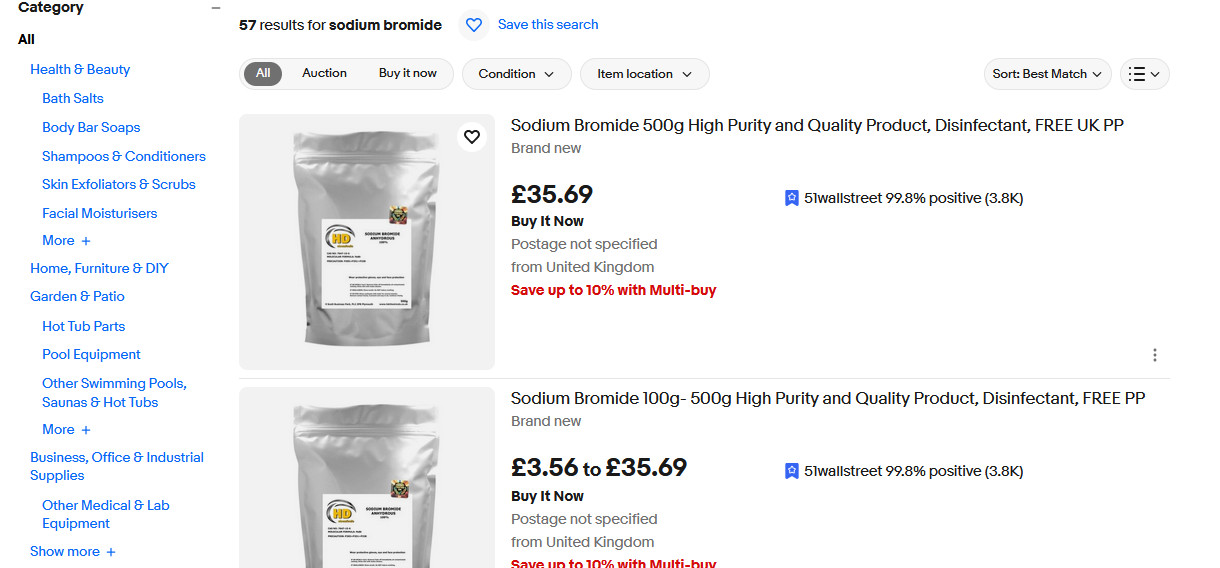1220x568 pixels.
Task: Change results layout with list view icon
Action: (x=1144, y=74)
